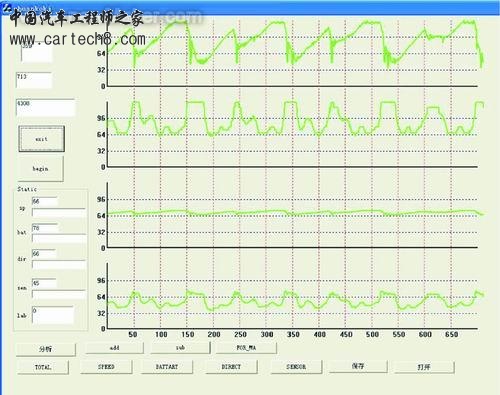Click the sub button
The height and width of the screenshot is (395, 500).
pos(180,348)
